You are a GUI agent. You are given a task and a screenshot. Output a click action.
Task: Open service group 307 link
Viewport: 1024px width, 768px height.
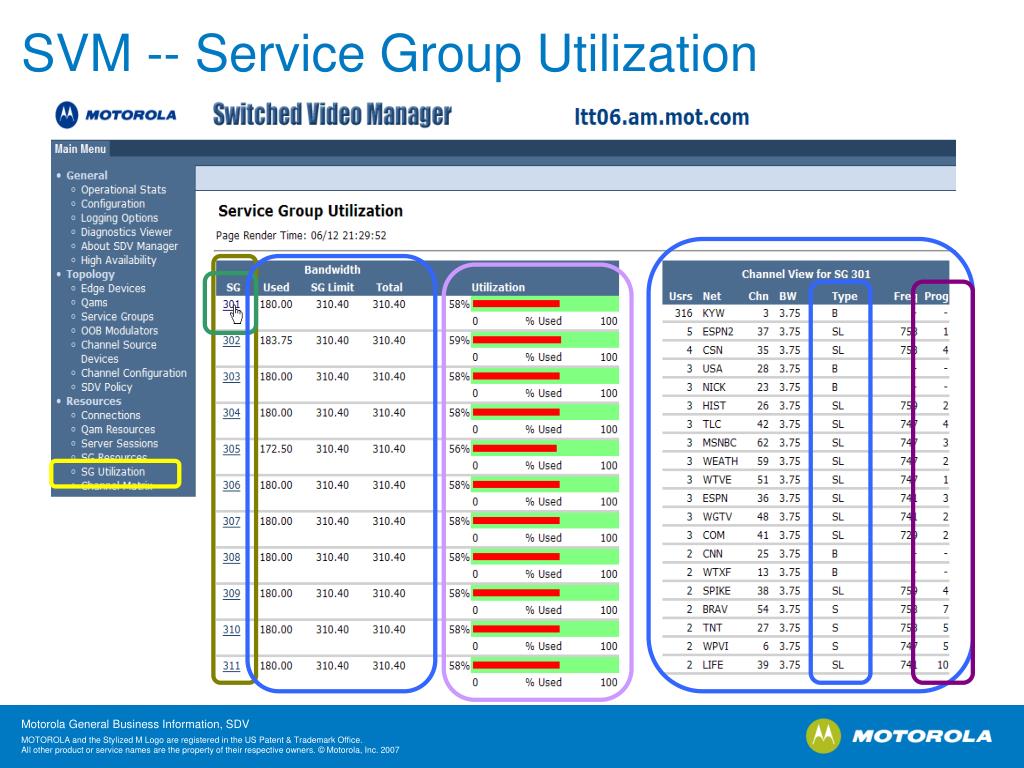(231, 521)
